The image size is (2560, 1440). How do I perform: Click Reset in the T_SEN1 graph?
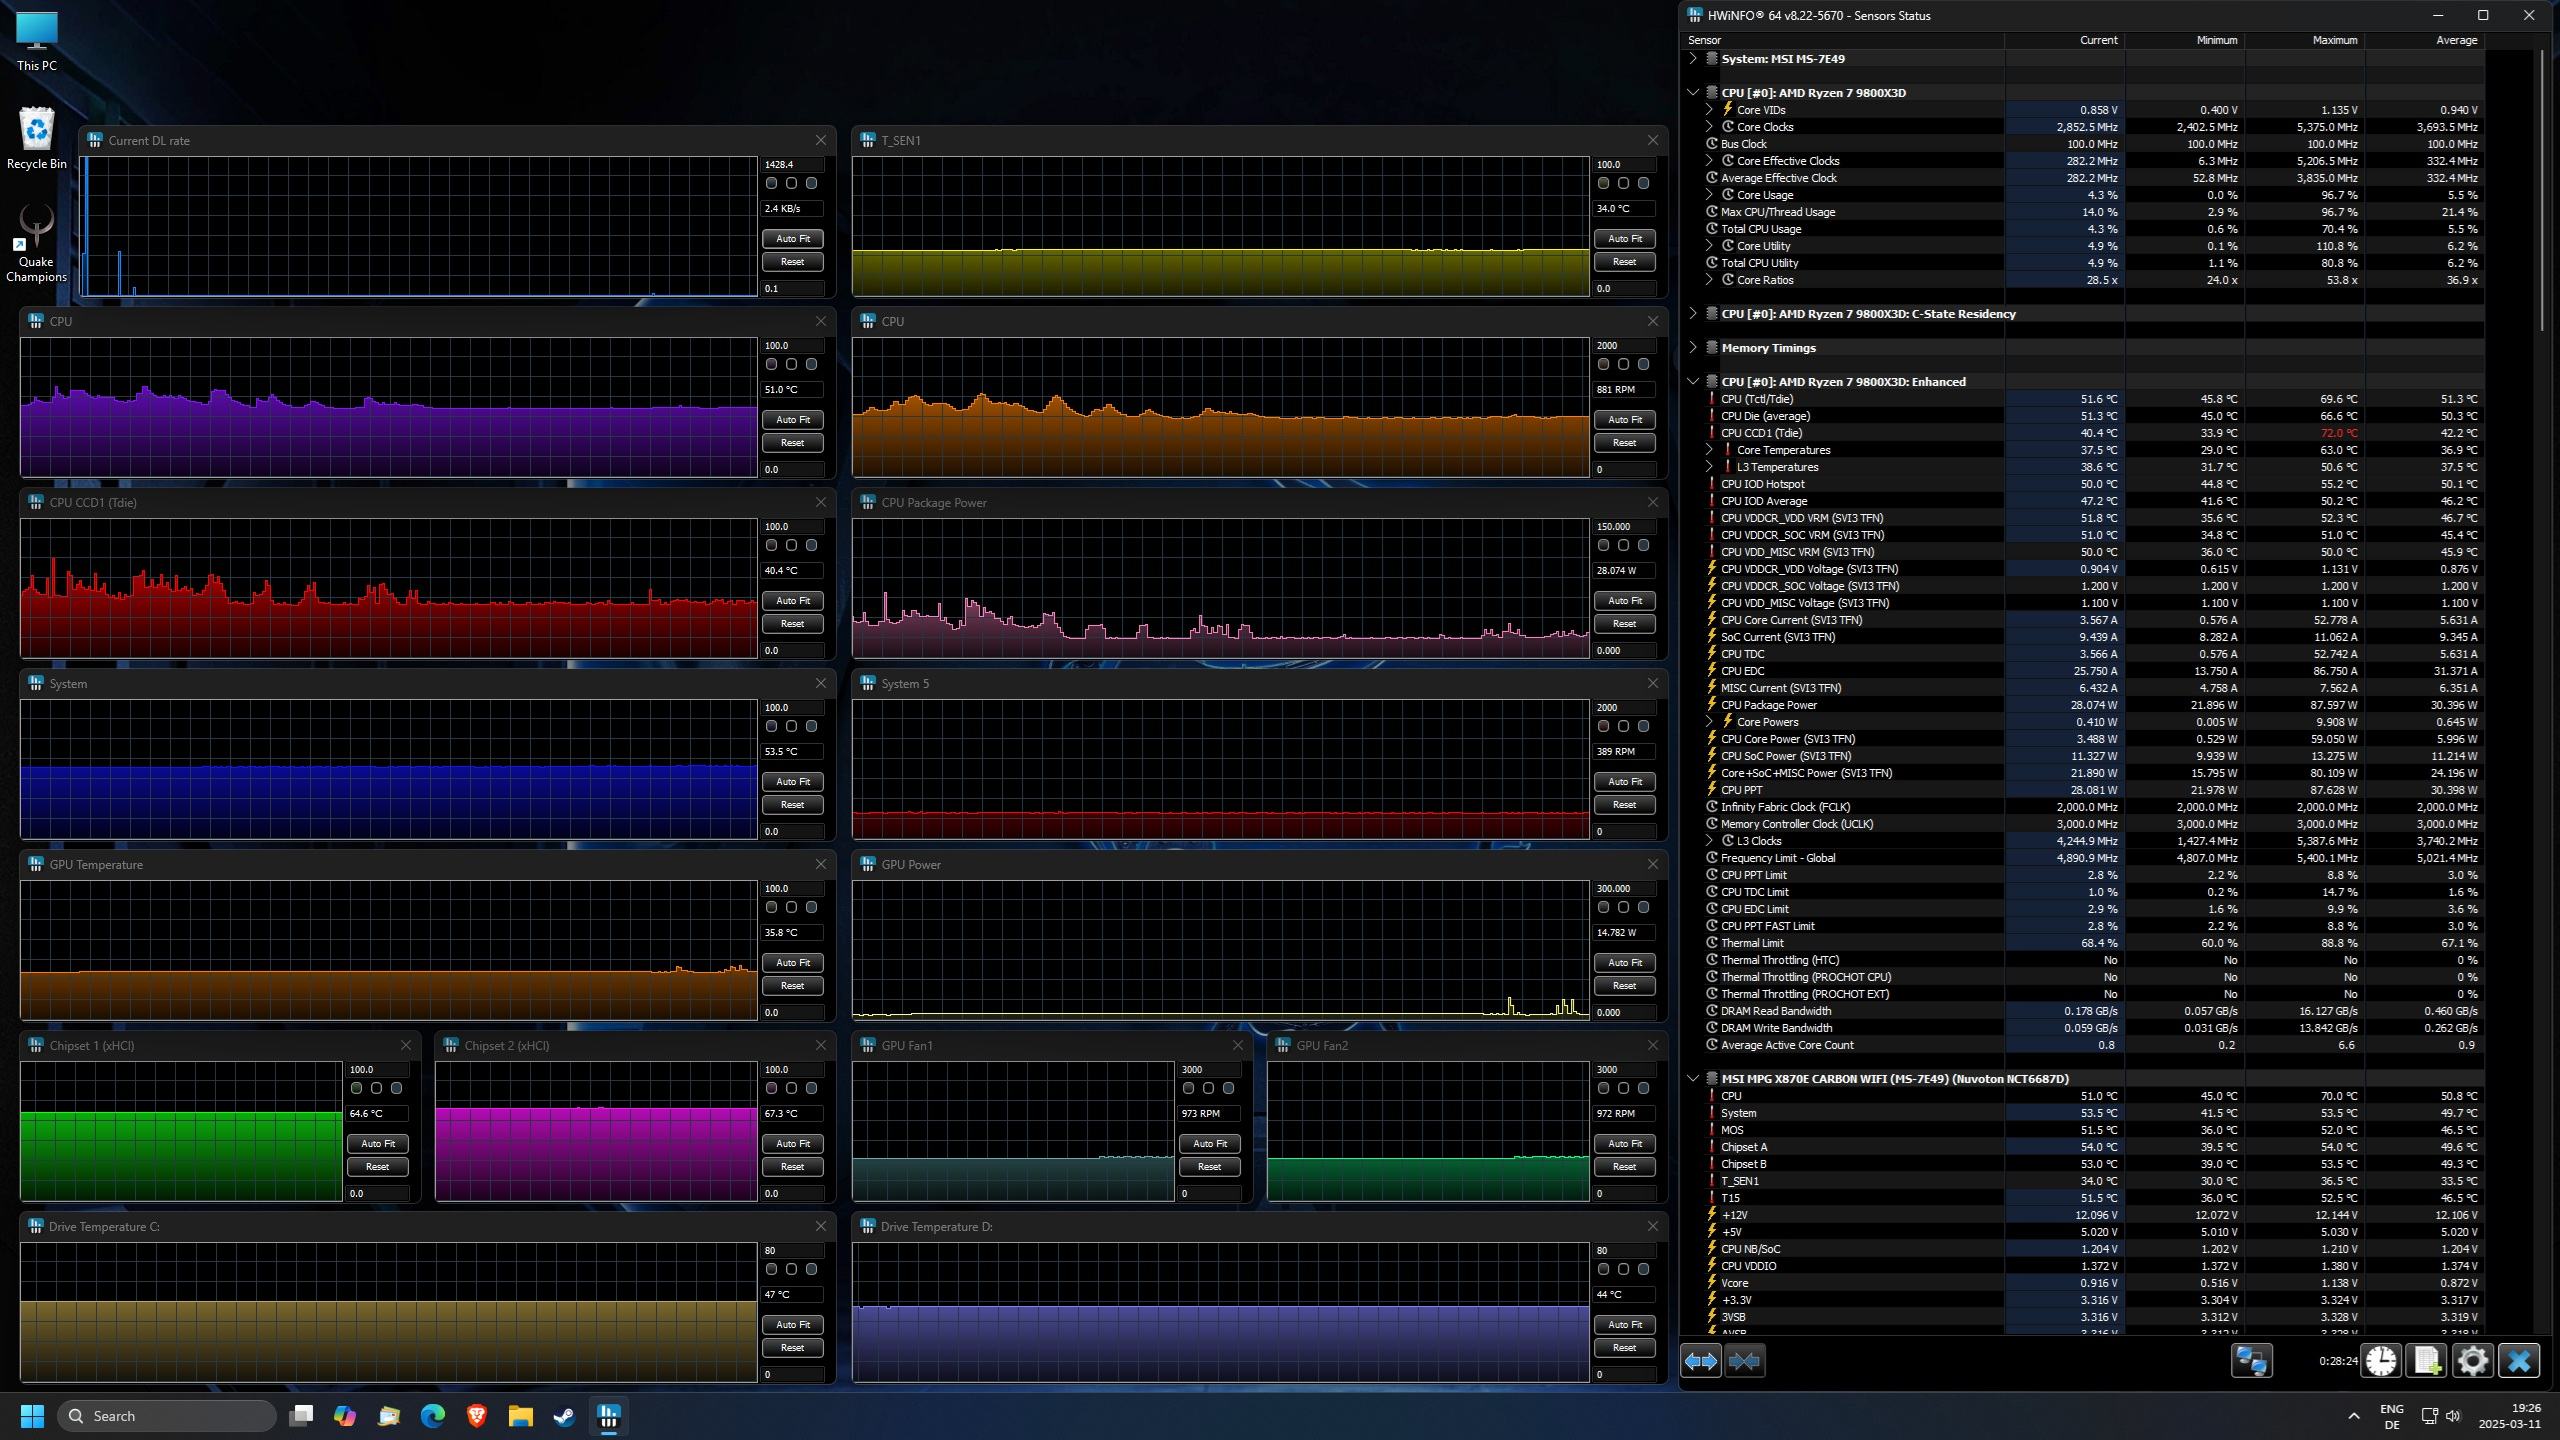point(1624,261)
